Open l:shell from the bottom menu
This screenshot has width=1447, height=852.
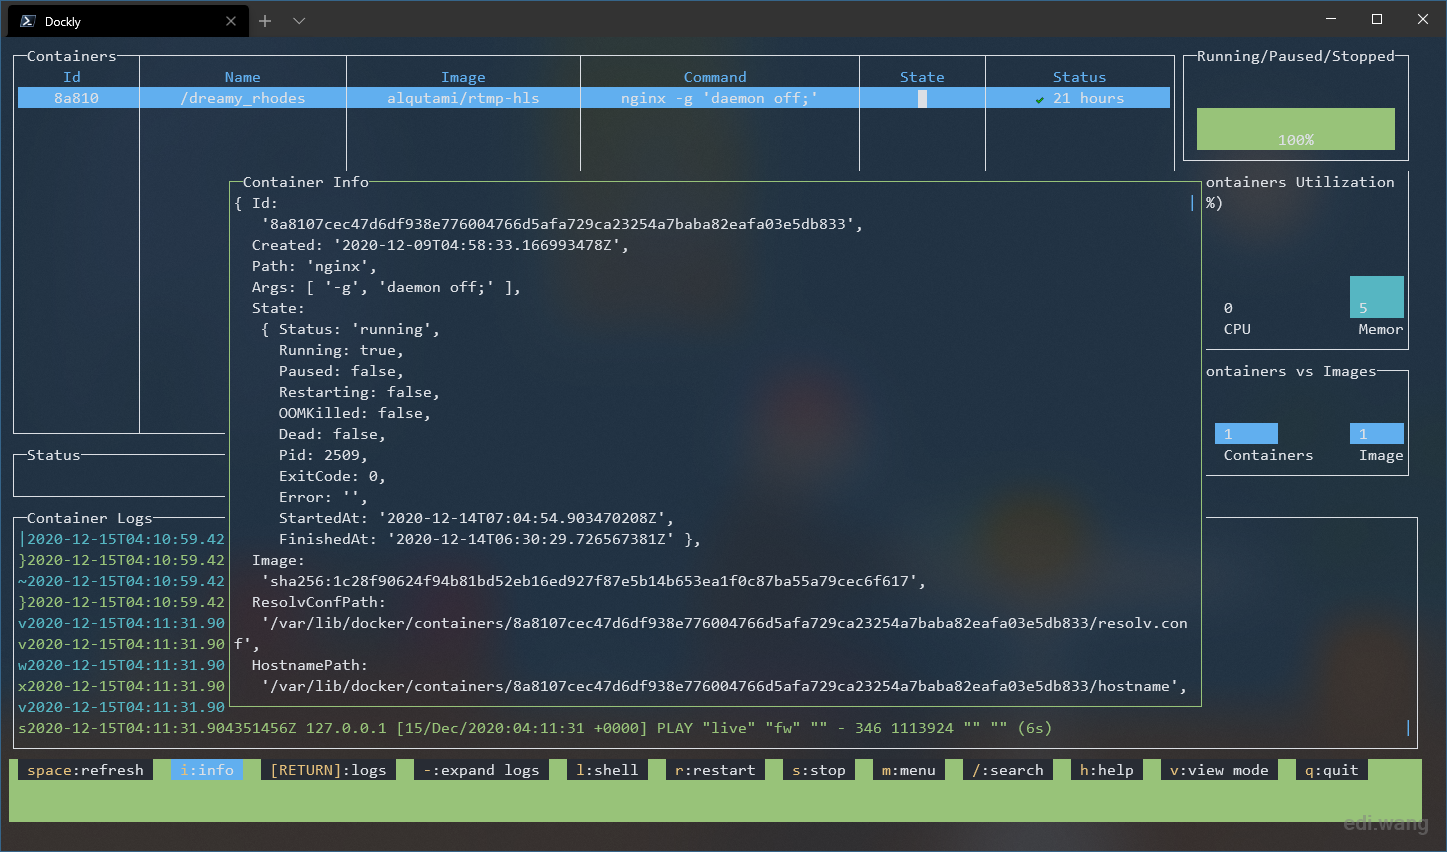(x=607, y=770)
